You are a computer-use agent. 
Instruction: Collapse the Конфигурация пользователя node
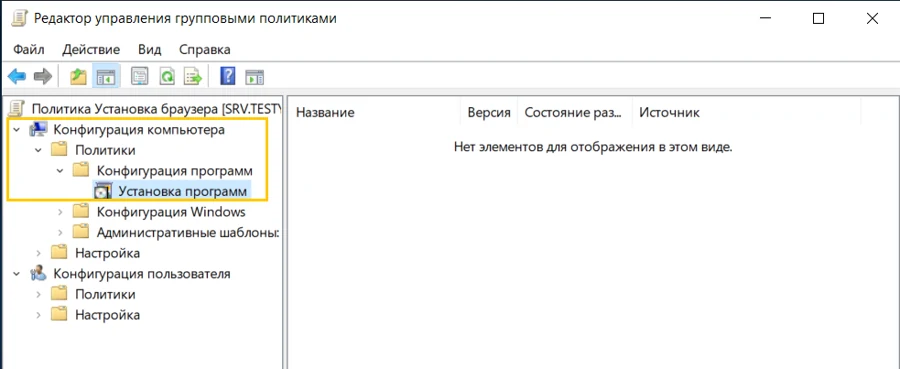(17, 274)
